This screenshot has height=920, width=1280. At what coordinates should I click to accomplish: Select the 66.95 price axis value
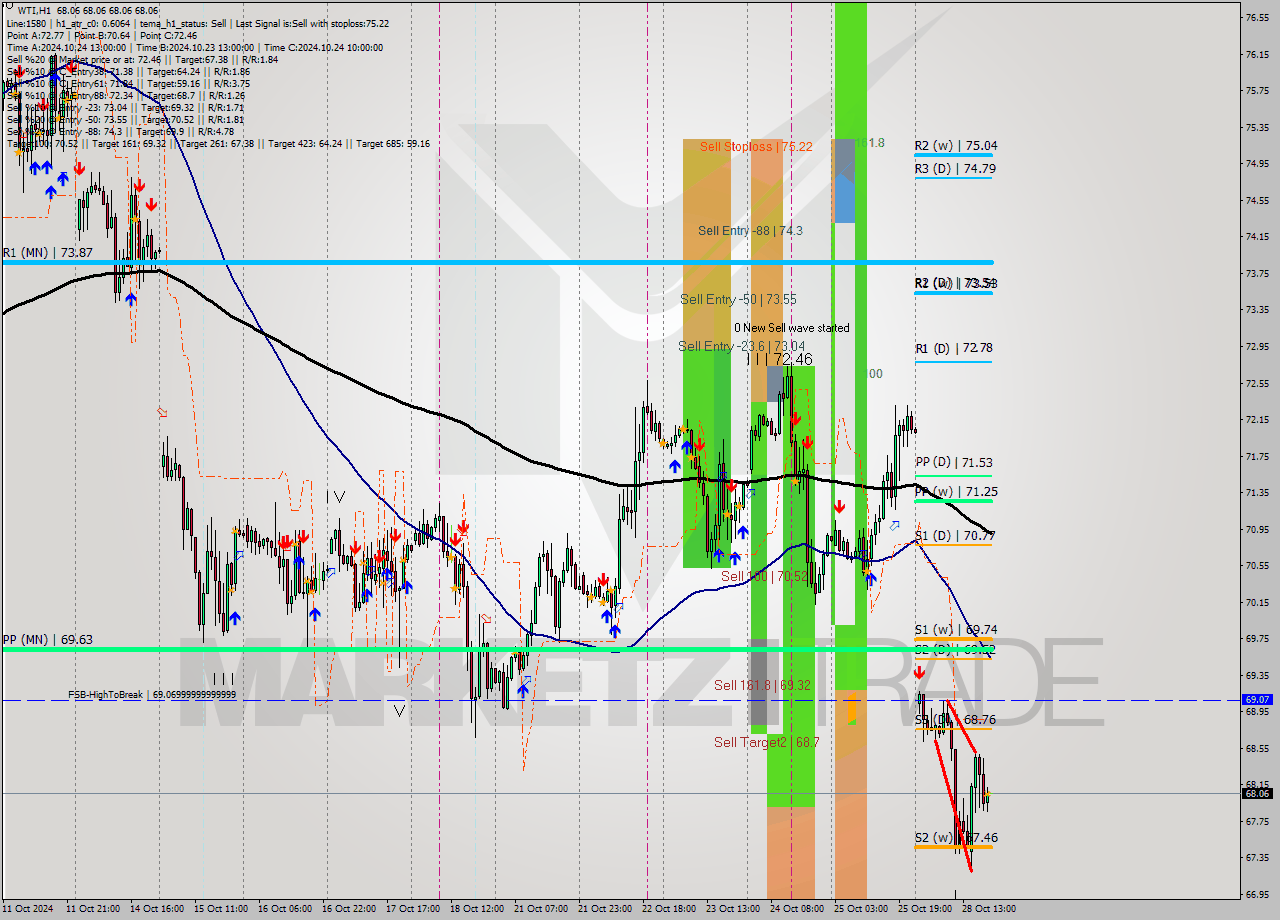(1257, 894)
